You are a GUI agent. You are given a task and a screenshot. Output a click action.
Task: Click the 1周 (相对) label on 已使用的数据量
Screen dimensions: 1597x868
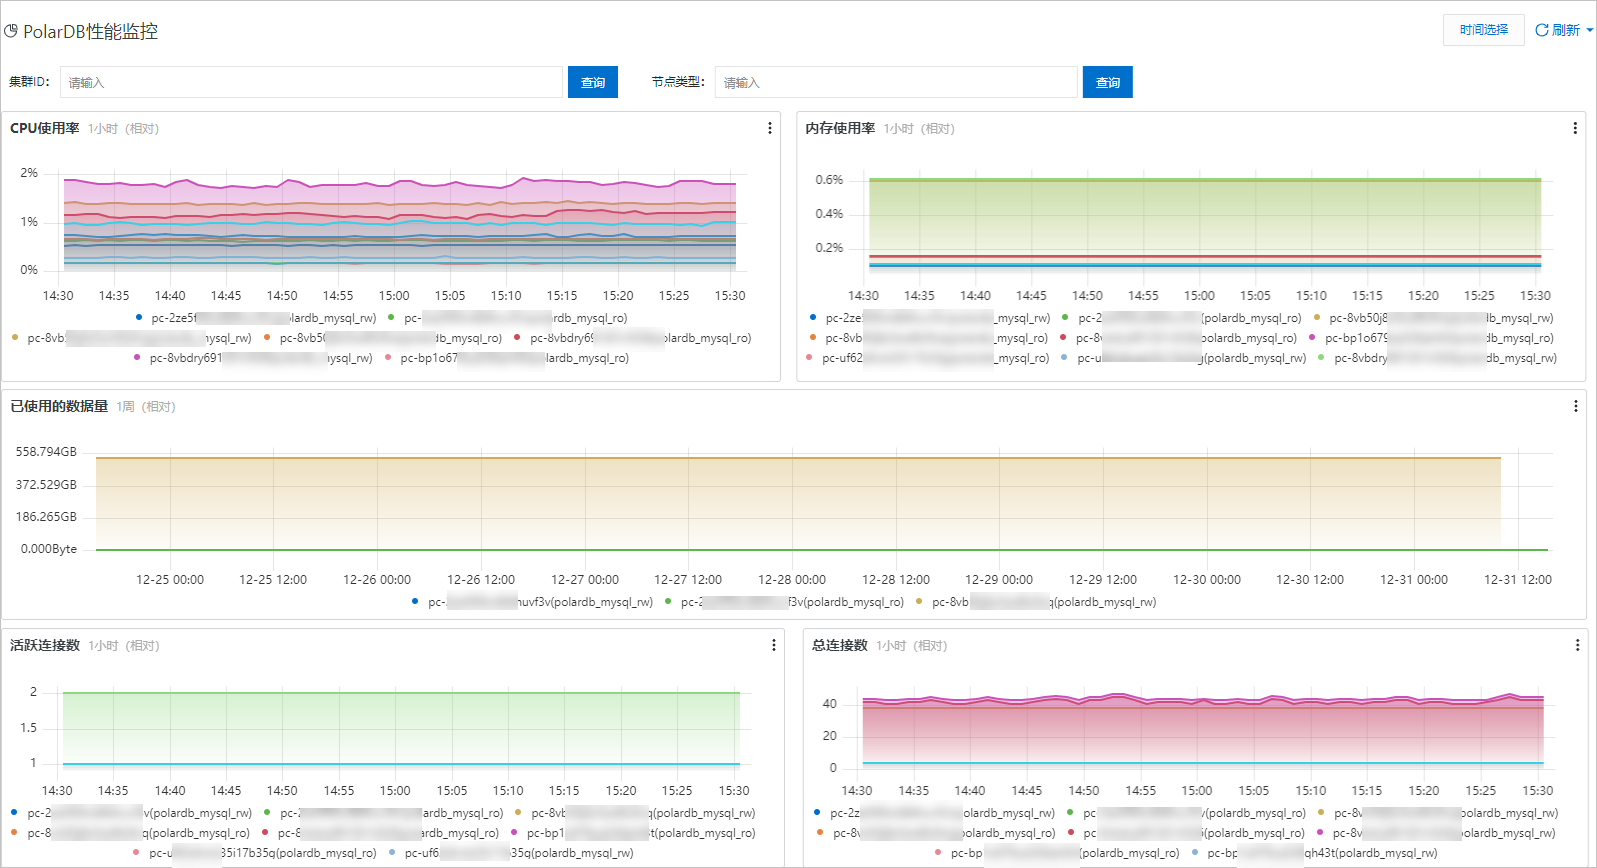pyautogui.click(x=146, y=407)
